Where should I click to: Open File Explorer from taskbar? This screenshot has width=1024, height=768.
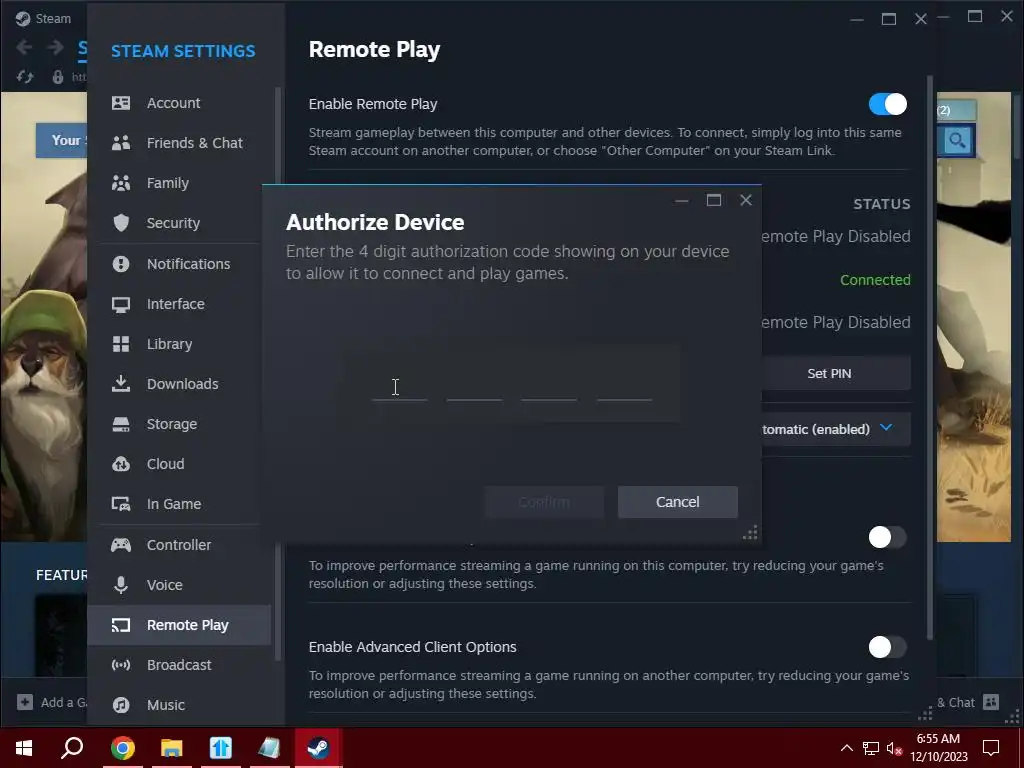point(171,748)
